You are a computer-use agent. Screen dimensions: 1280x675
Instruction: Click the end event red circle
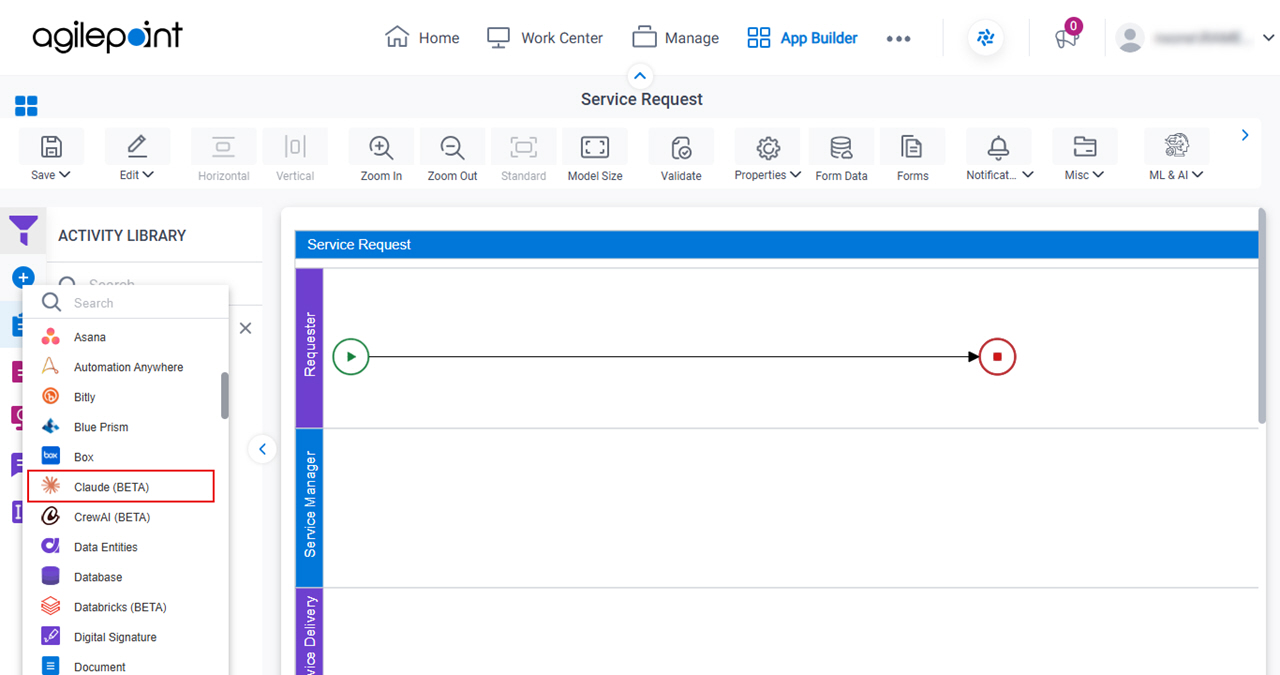tap(997, 356)
